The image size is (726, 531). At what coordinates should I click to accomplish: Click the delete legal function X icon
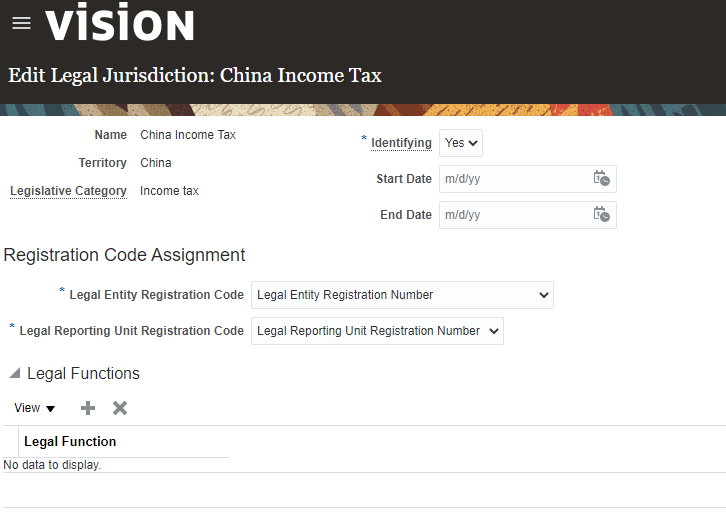120,408
